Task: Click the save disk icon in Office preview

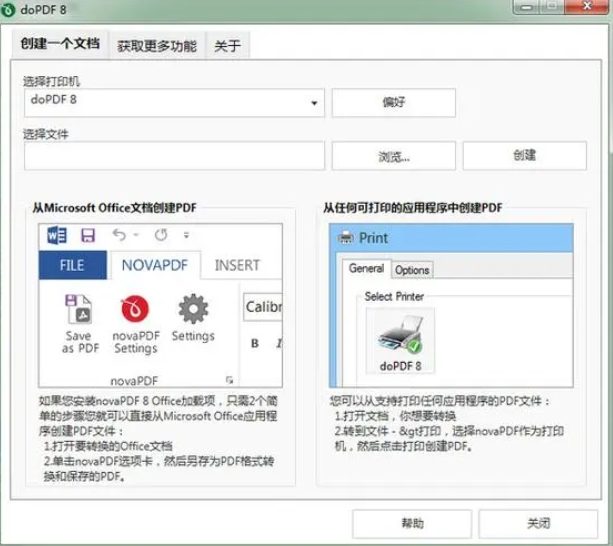Action: click(x=88, y=235)
